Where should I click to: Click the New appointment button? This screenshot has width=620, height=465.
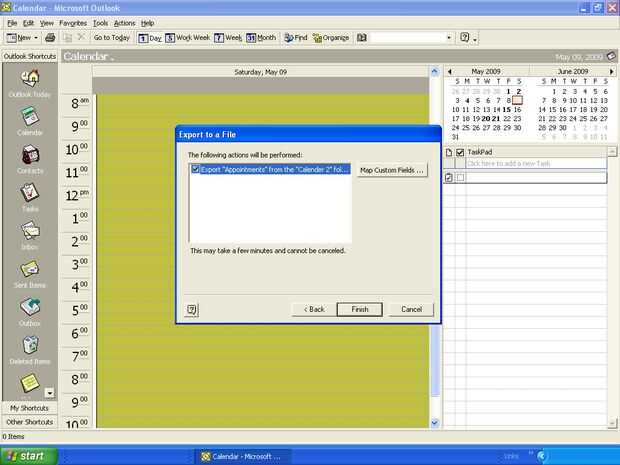coord(19,38)
